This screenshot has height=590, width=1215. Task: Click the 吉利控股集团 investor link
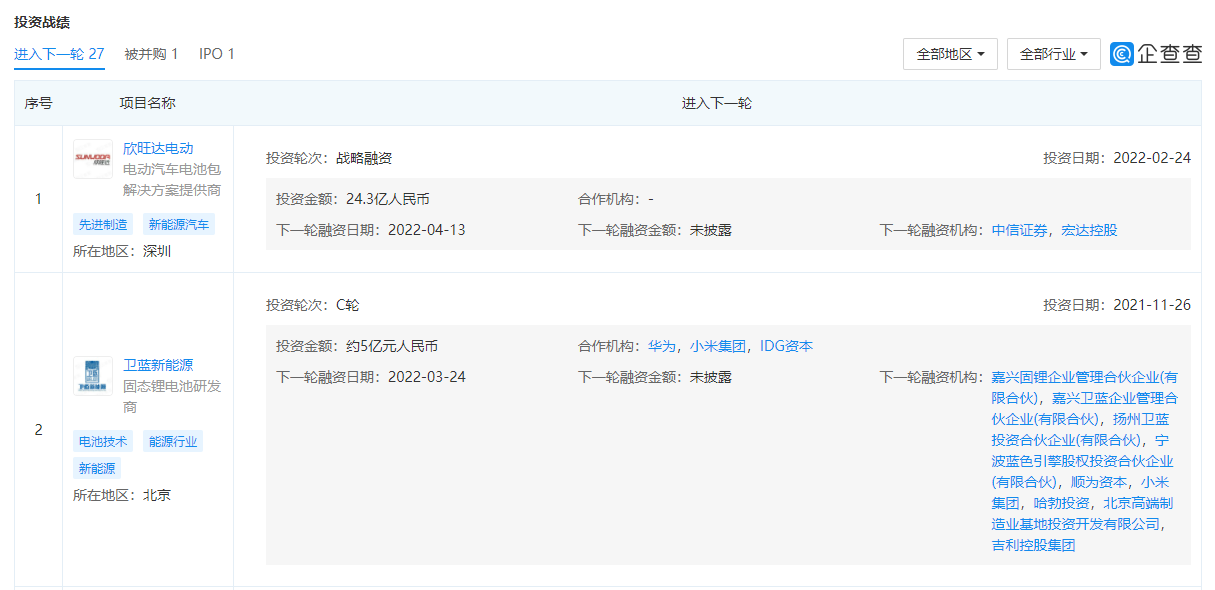1033,545
